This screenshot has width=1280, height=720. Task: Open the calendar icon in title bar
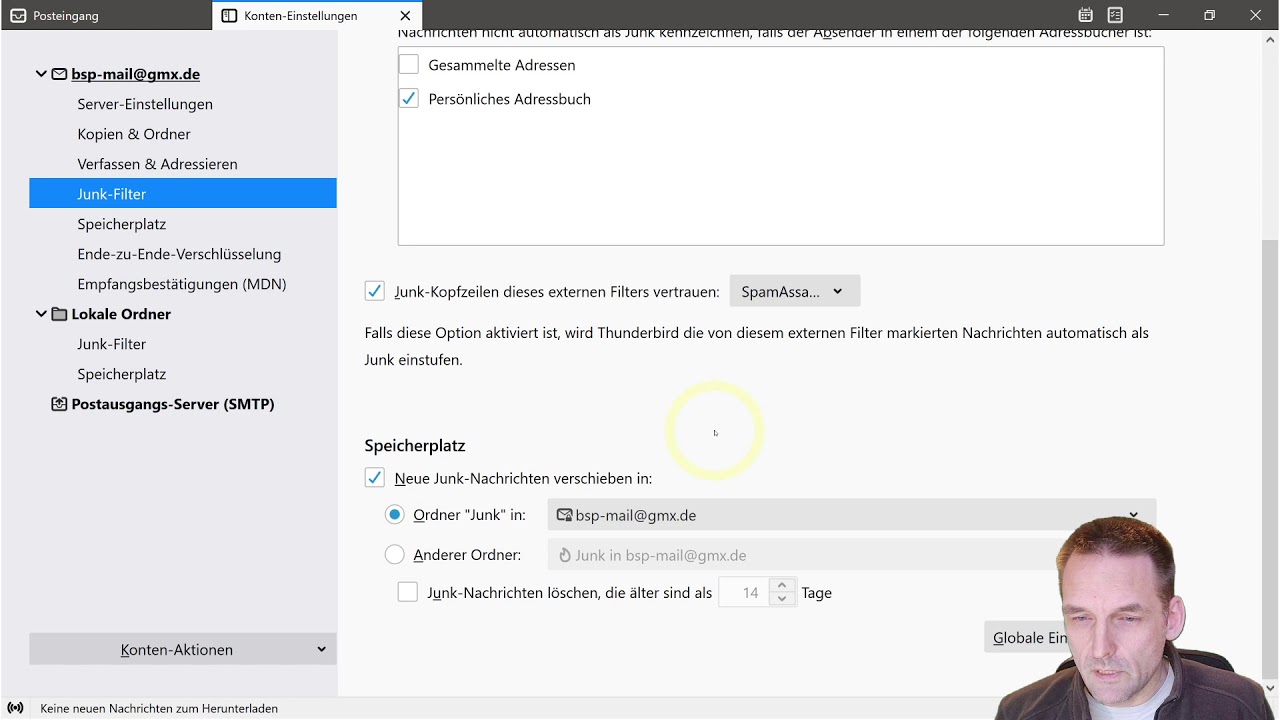(x=1085, y=15)
